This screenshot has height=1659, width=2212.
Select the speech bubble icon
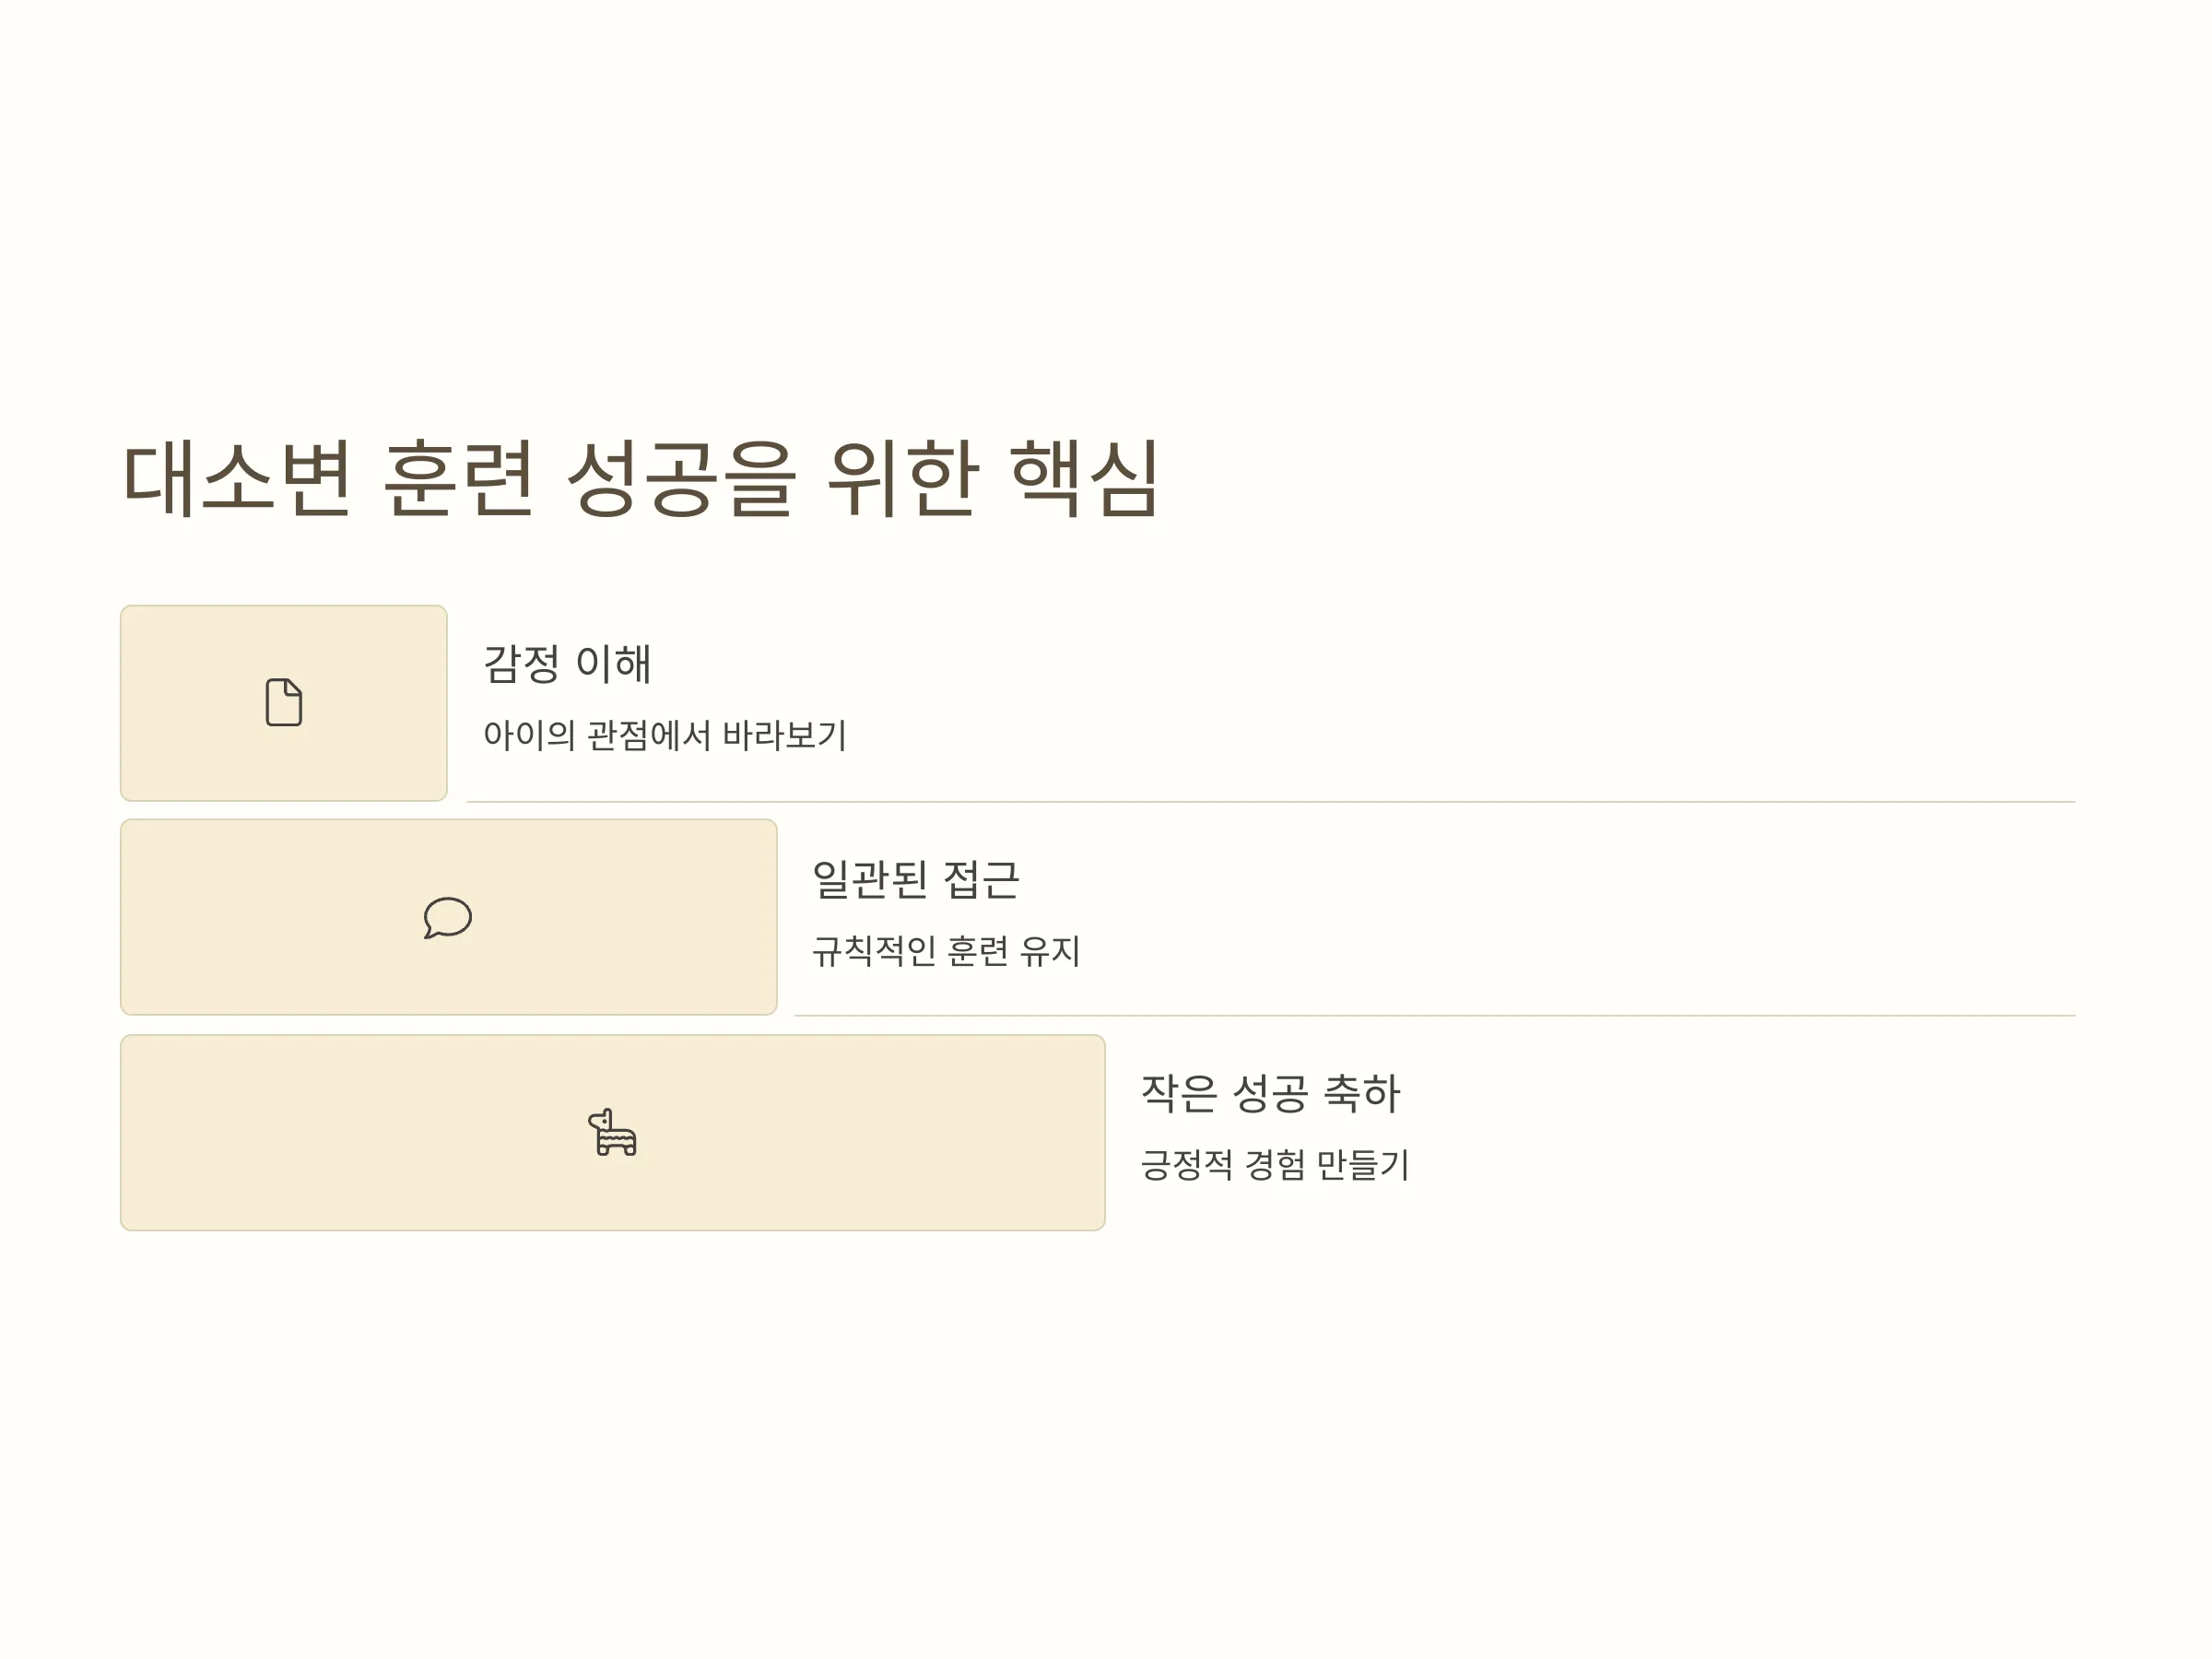coord(447,917)
